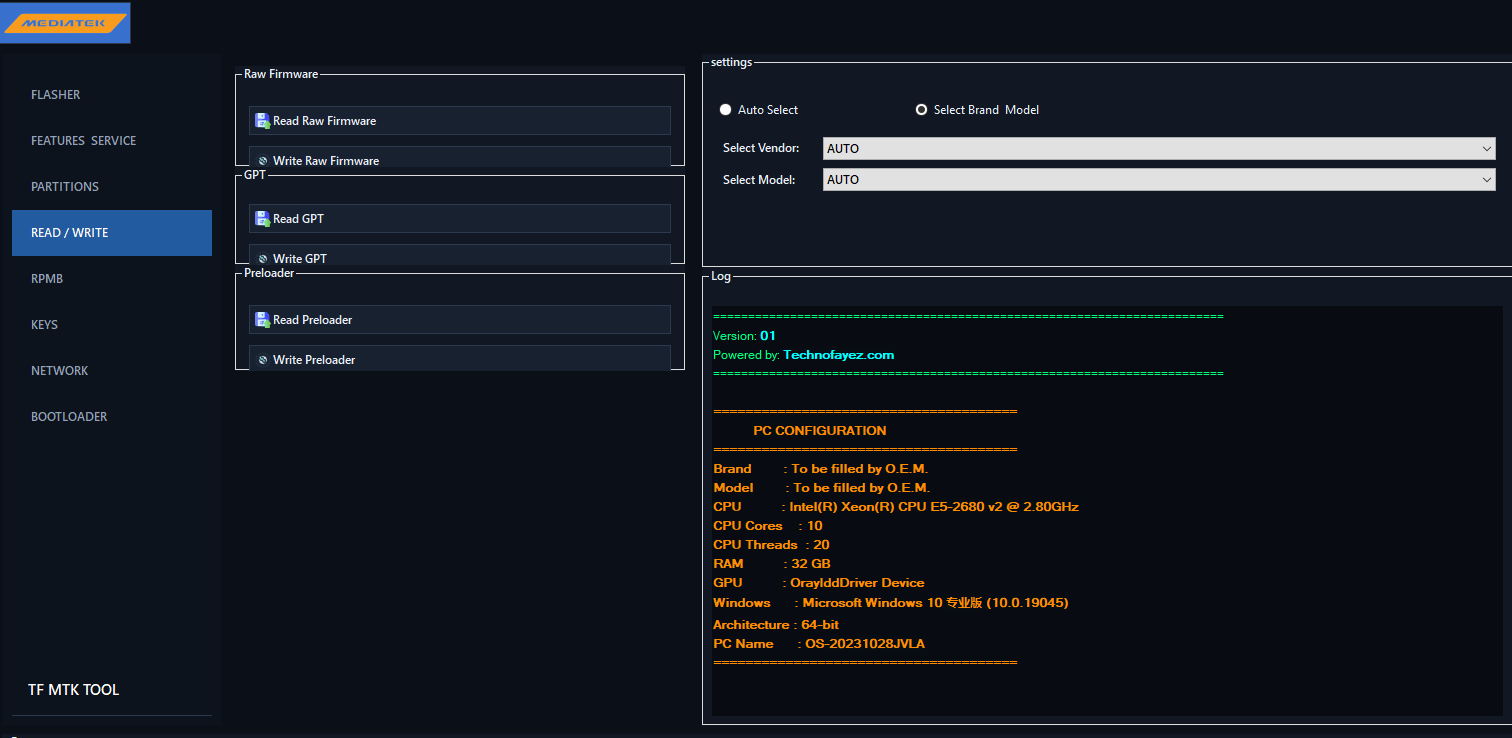Screen dimensions: 1512x738
Task: Click the floppy icon beside Read Raw Firmware
Action: 262,121
